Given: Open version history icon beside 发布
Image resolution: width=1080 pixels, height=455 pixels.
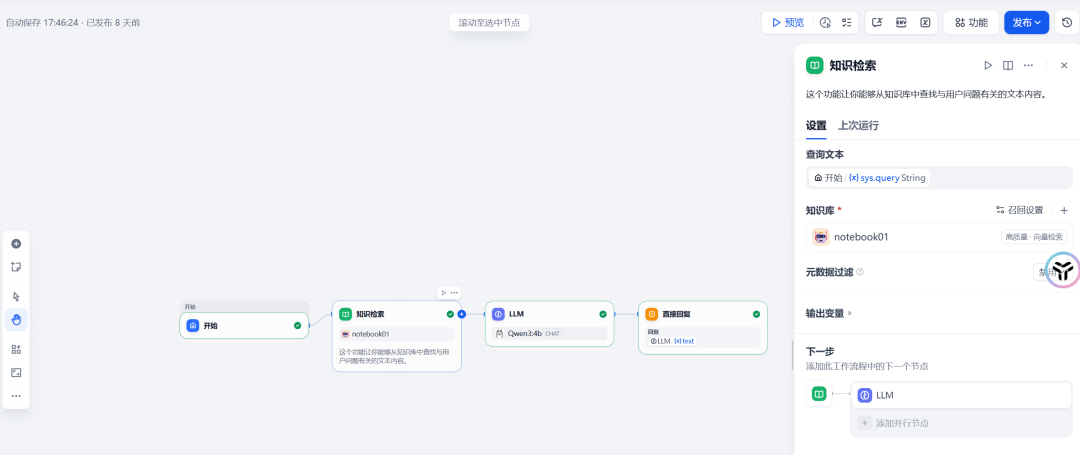Looking at the screenshot, I should (x=1067, y=23).
